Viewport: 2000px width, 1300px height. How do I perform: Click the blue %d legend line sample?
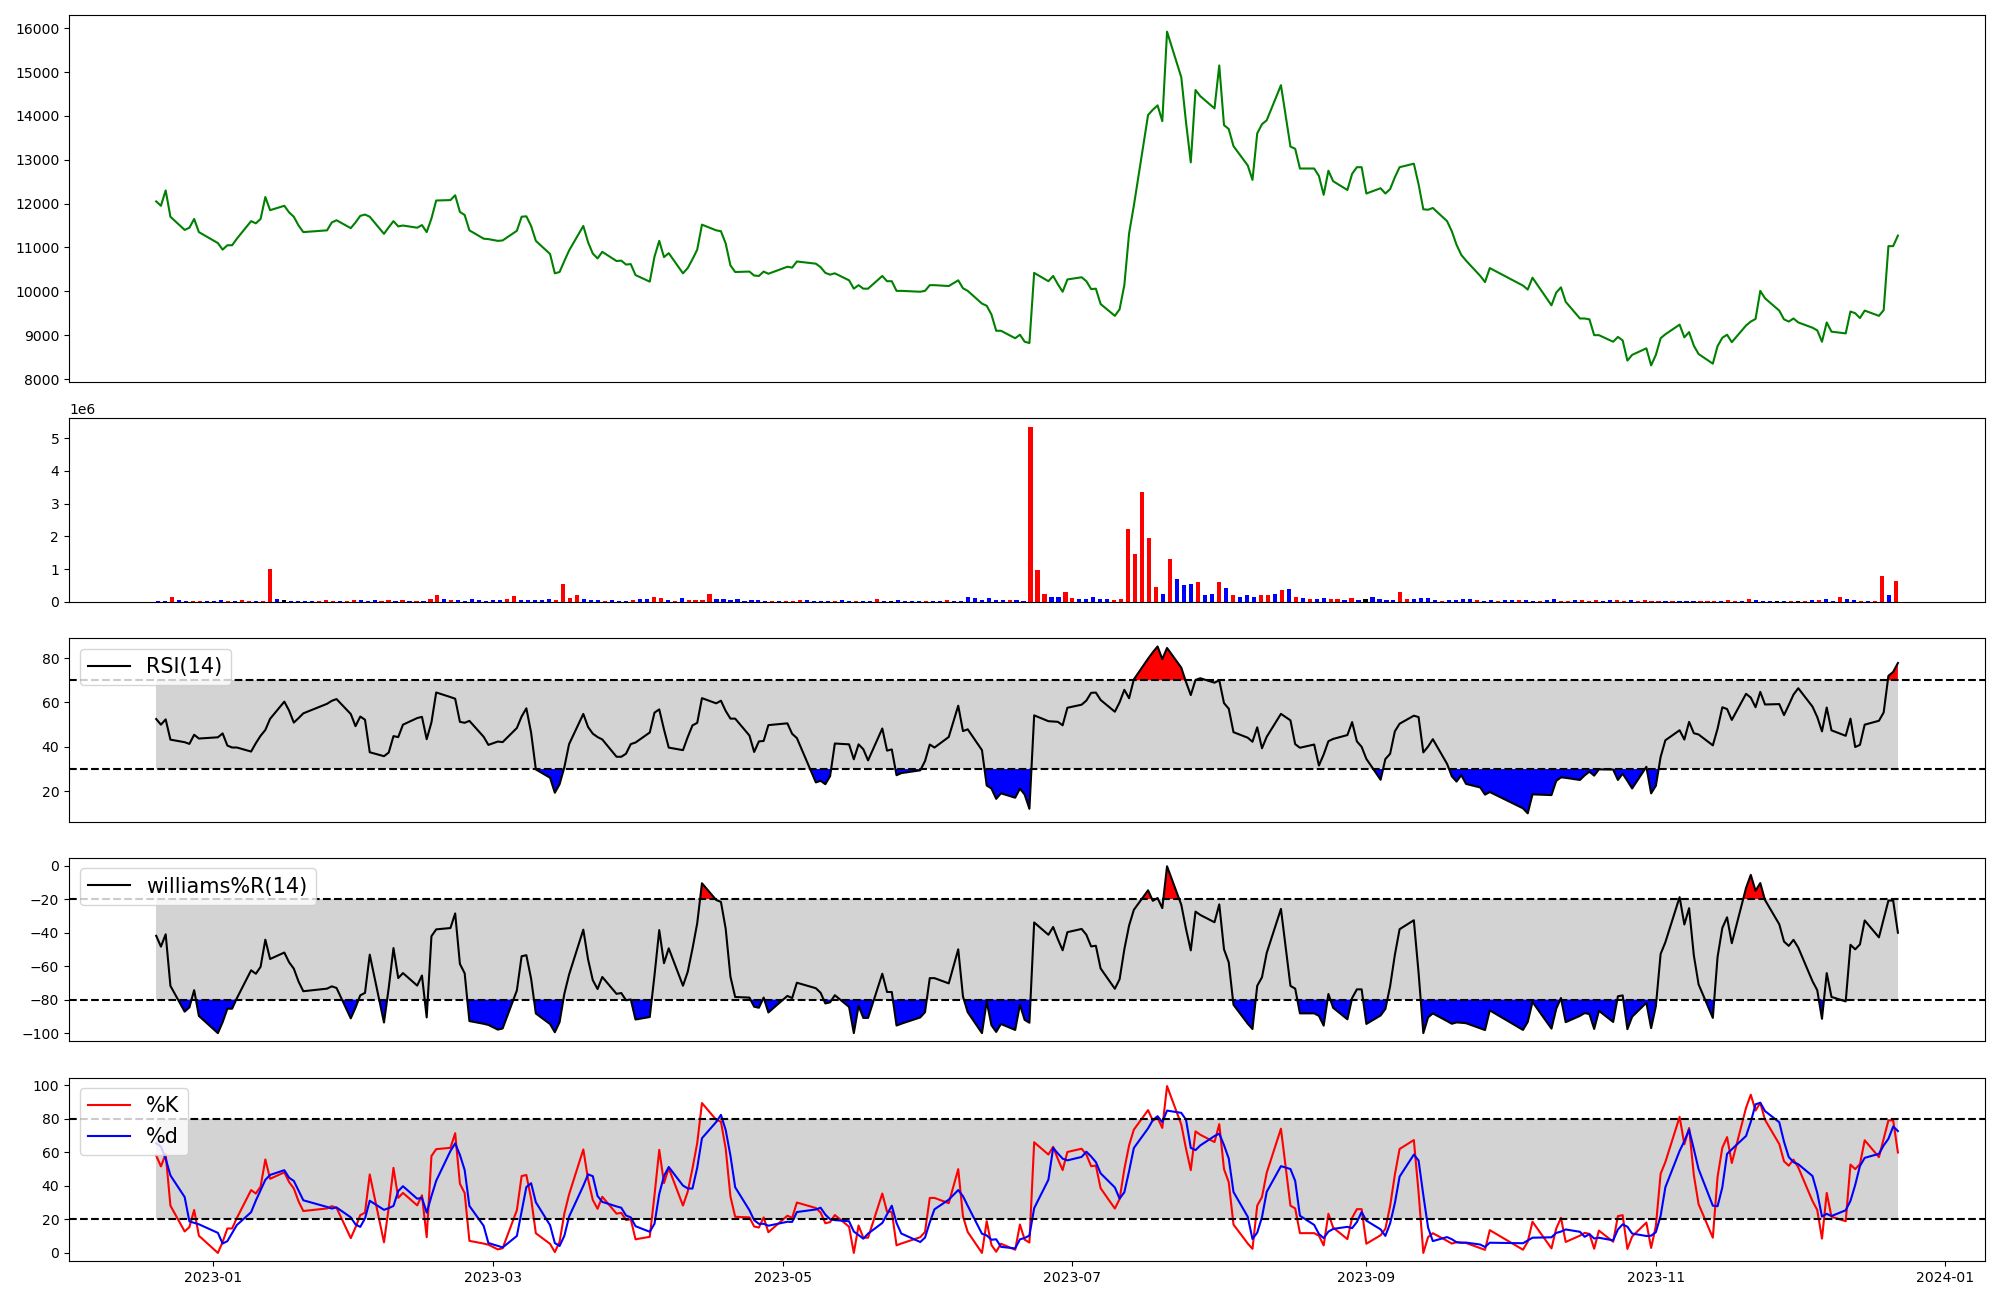(x=108, y=1136)
